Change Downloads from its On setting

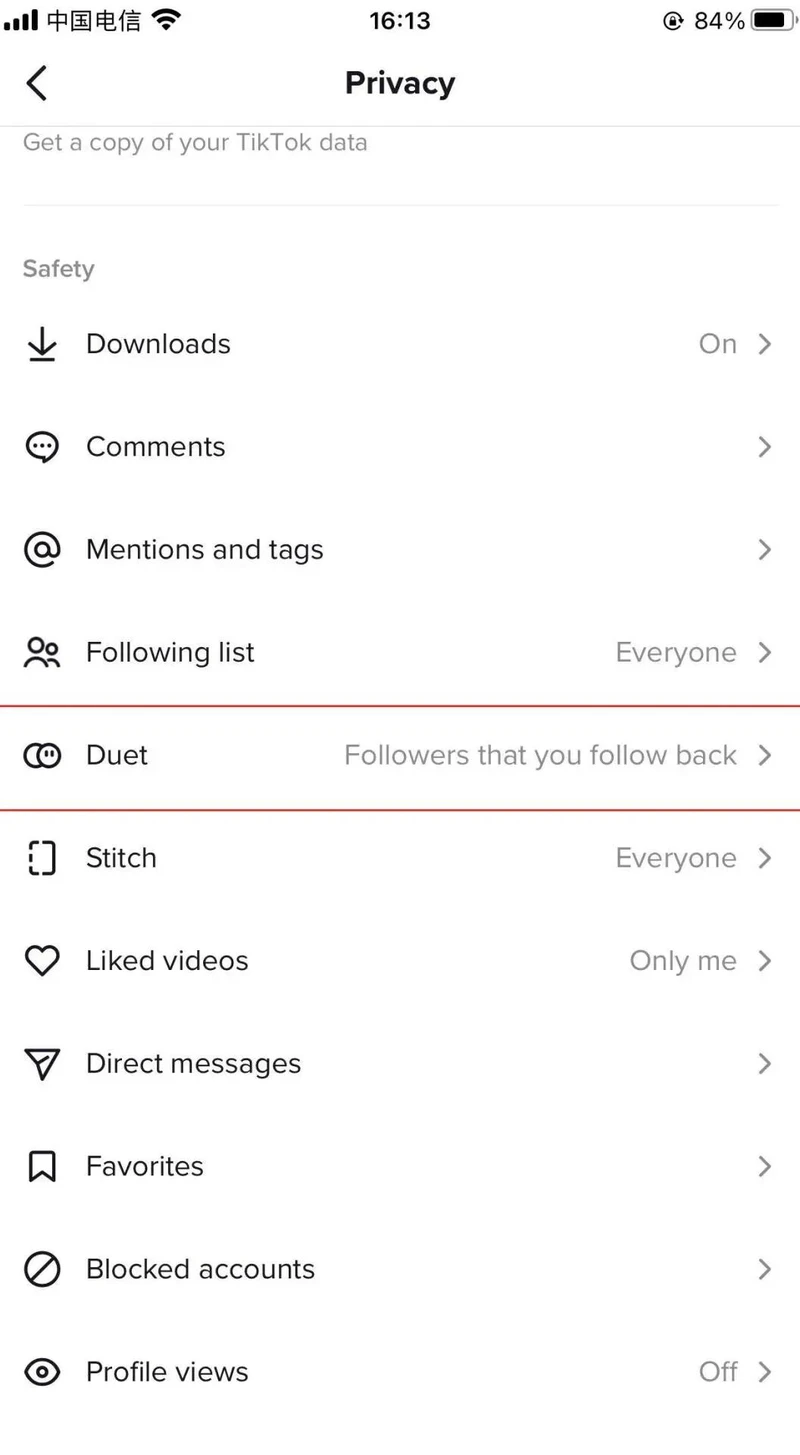pos(718,344)
